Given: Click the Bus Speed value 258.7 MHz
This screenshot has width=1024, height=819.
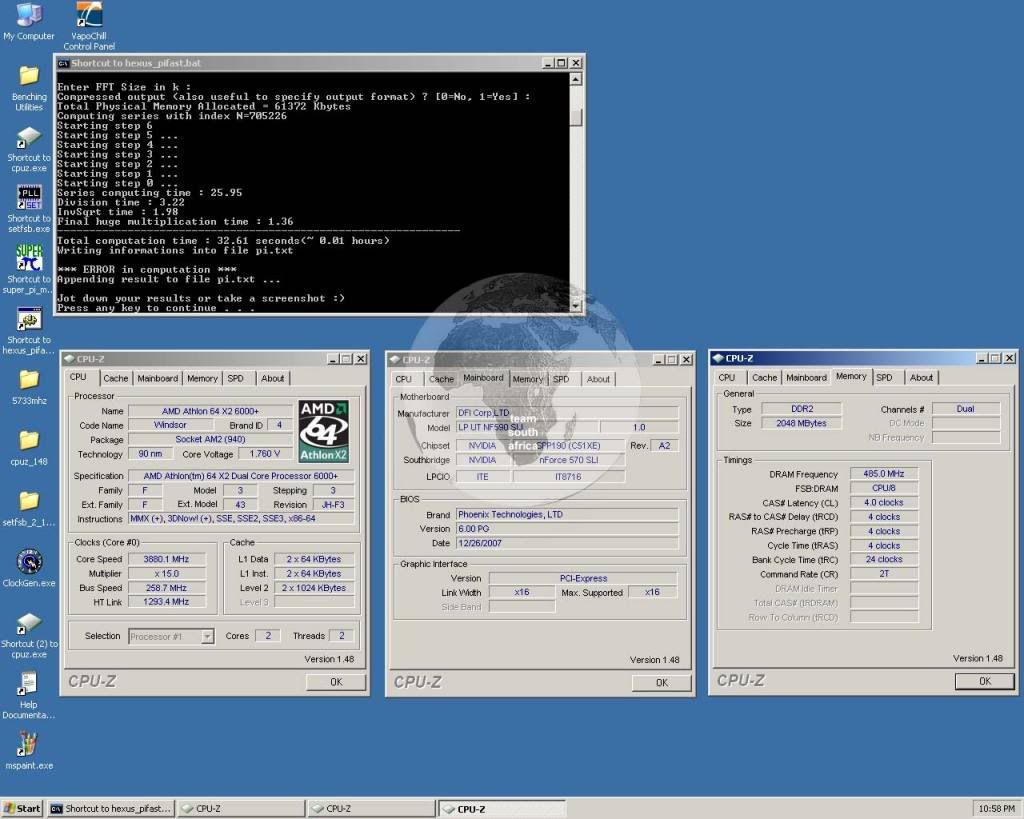Looking at the screenshot, I should click(166, 588).
